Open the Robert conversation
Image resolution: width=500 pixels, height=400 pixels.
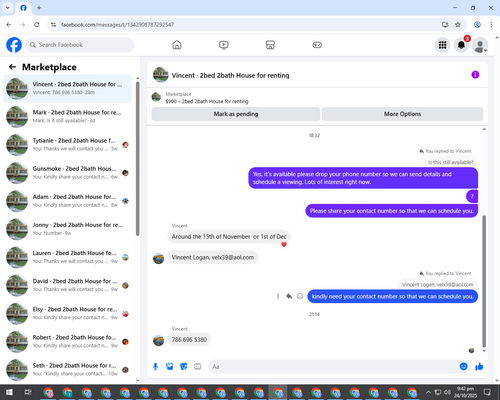point(67,342)
